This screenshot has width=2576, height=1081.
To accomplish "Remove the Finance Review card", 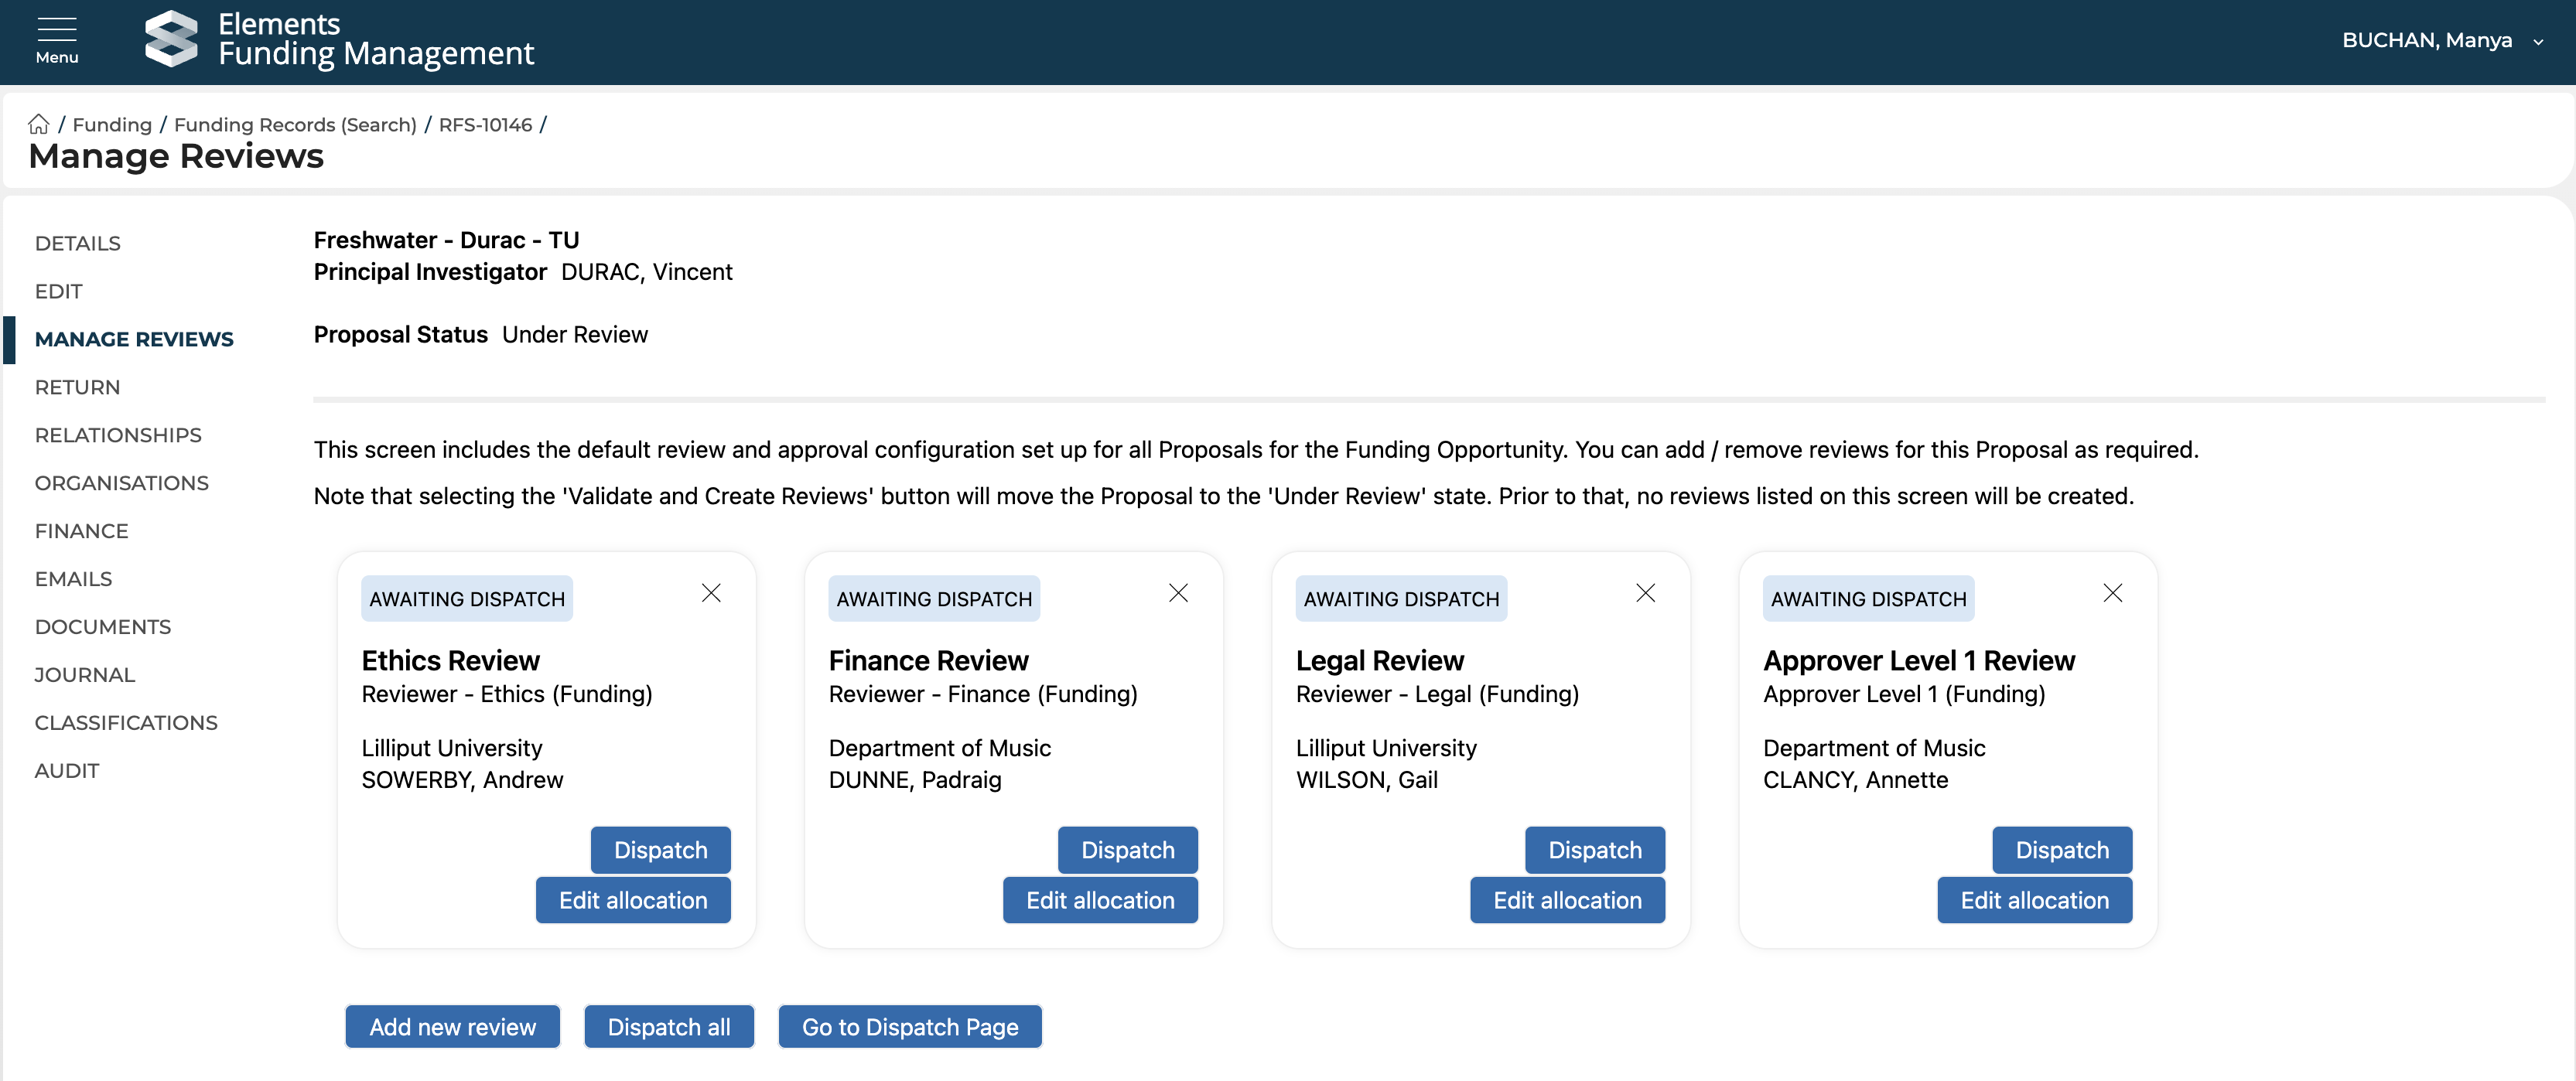I will tap(1178, 593).
